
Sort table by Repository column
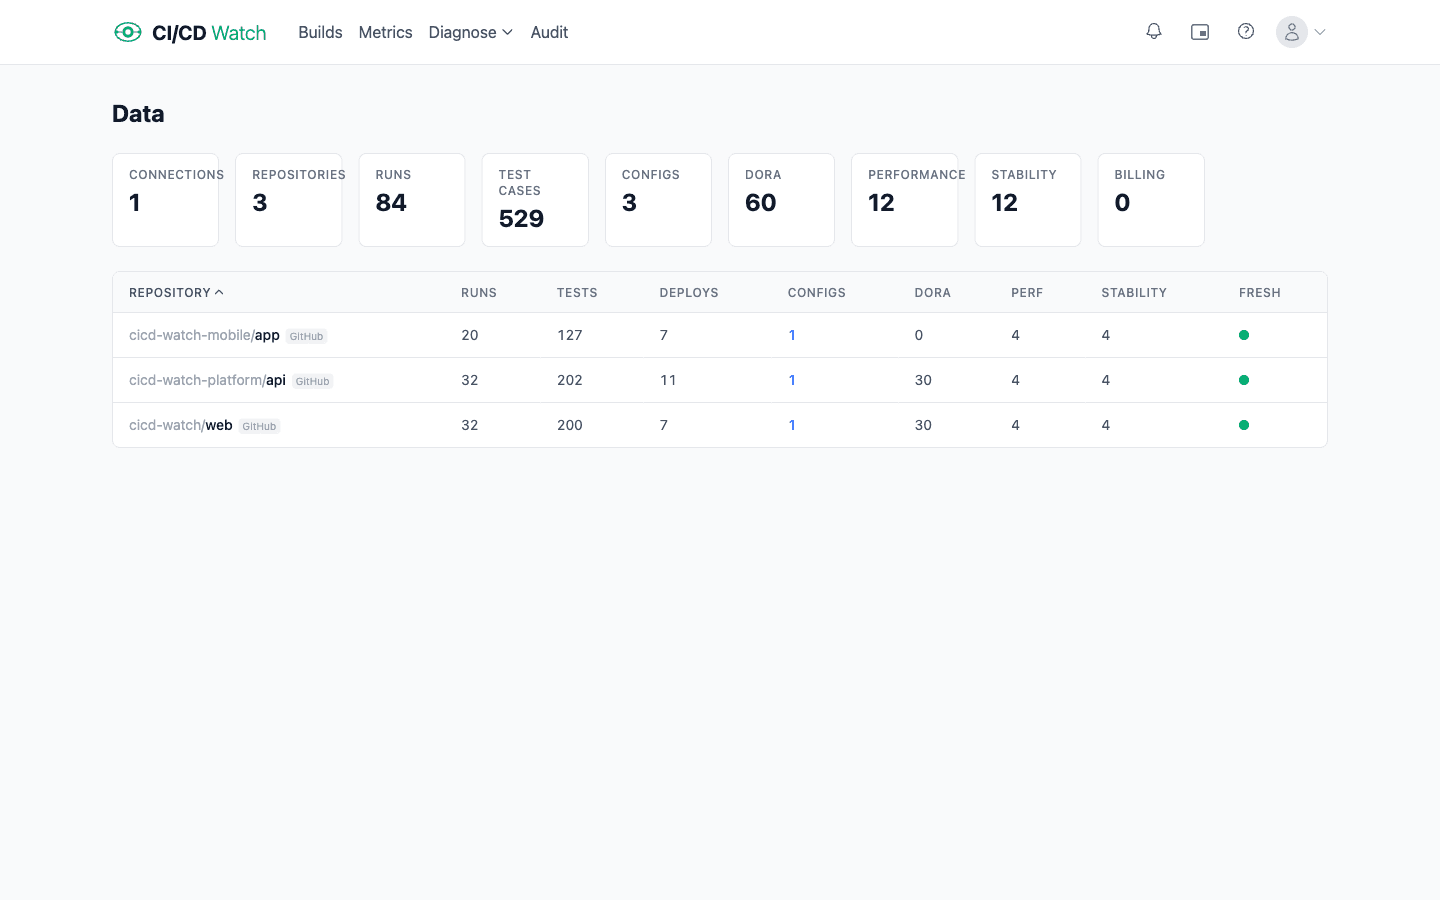pos(176,293)
